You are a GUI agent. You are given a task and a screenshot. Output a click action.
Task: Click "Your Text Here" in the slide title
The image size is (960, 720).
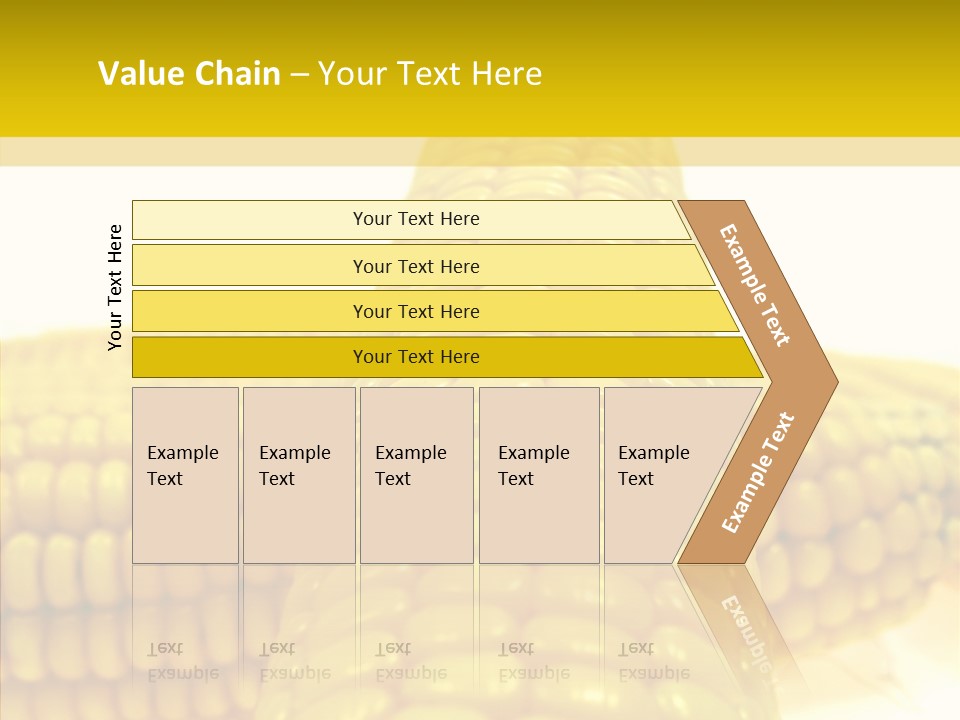click(430, 74)
